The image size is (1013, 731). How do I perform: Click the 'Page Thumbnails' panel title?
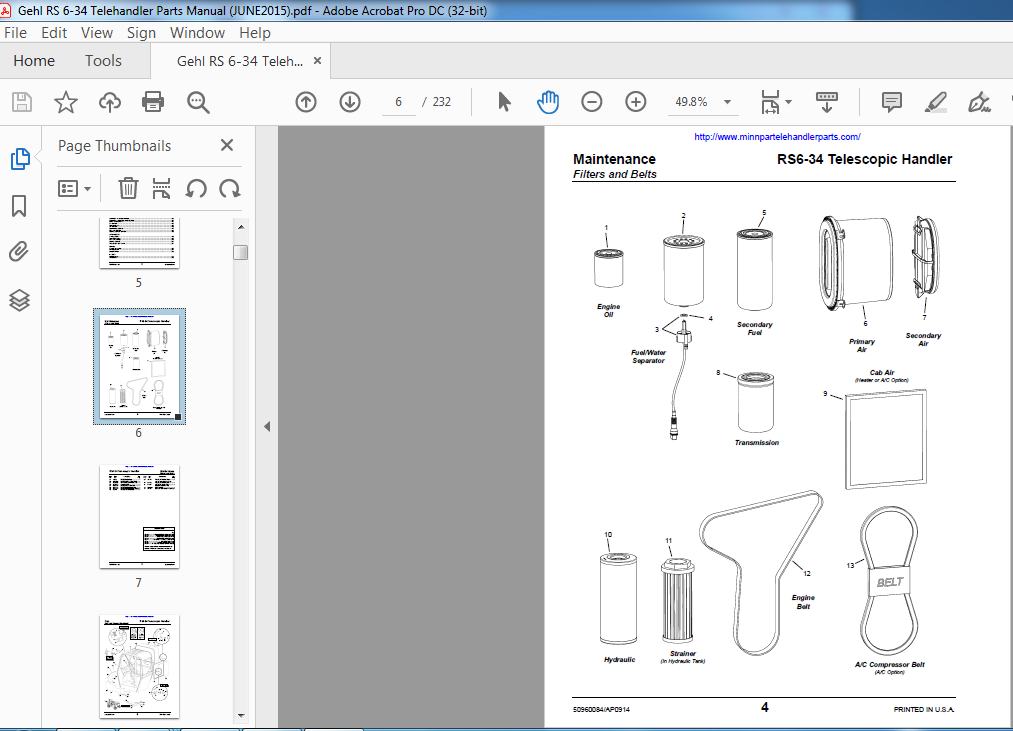click(x=114, y=146)
